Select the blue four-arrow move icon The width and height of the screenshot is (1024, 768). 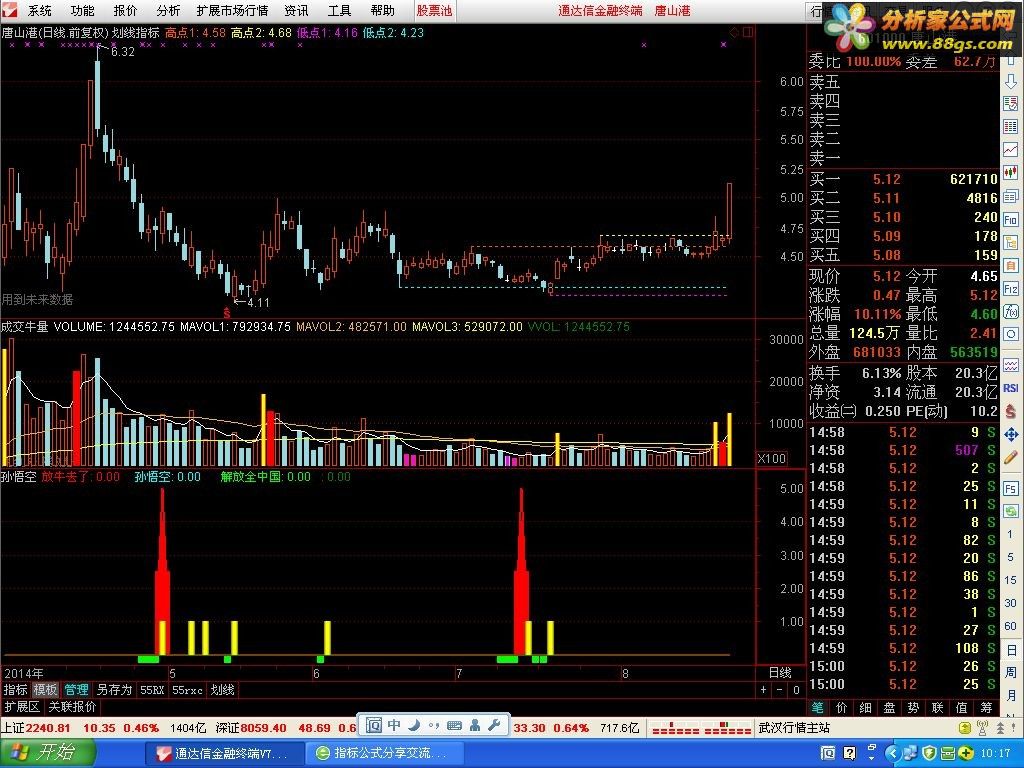(1010, 434)
